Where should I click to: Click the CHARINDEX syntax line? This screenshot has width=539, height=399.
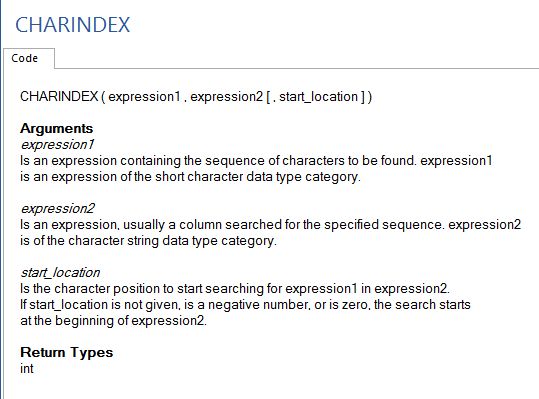pos(196,97)
